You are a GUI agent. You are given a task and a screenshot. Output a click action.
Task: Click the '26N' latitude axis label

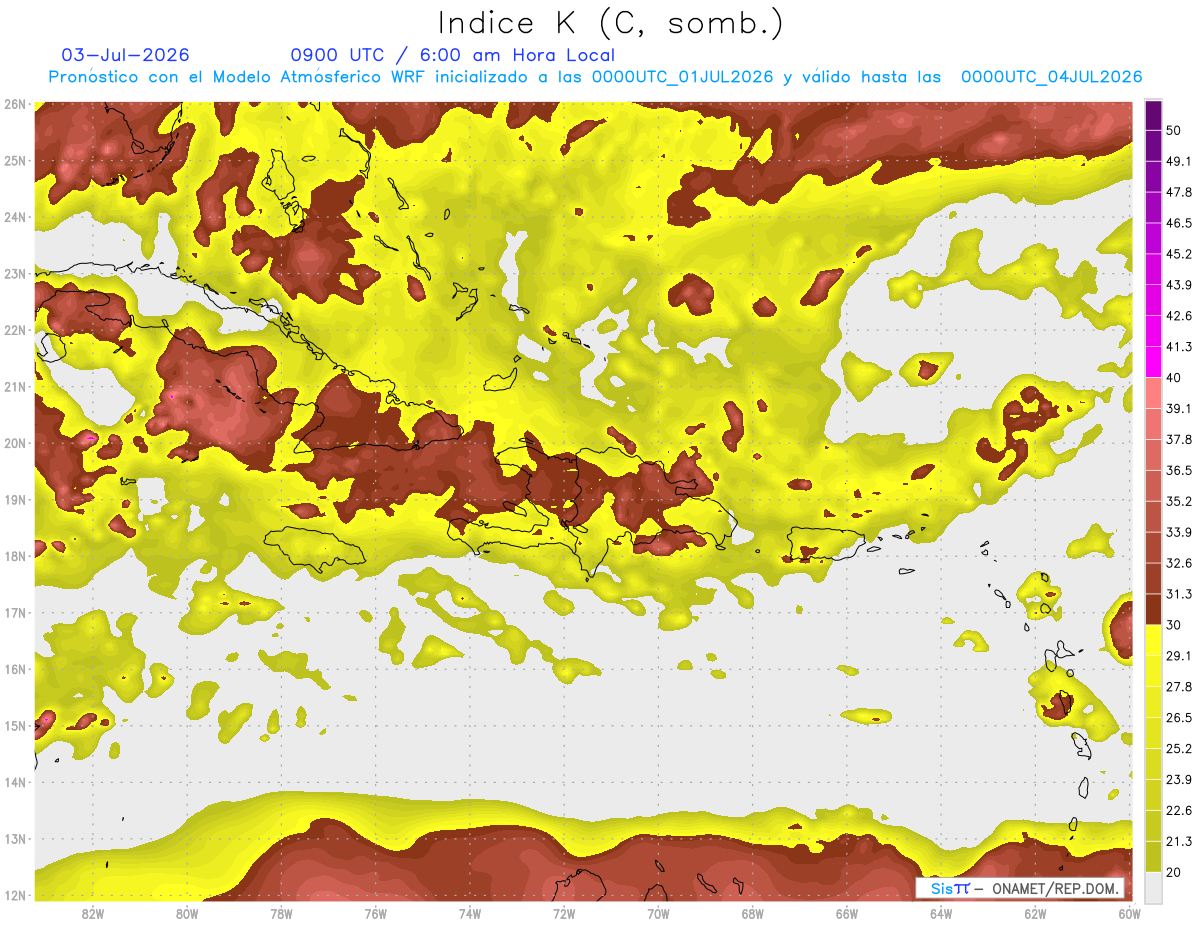pos(14,104)
